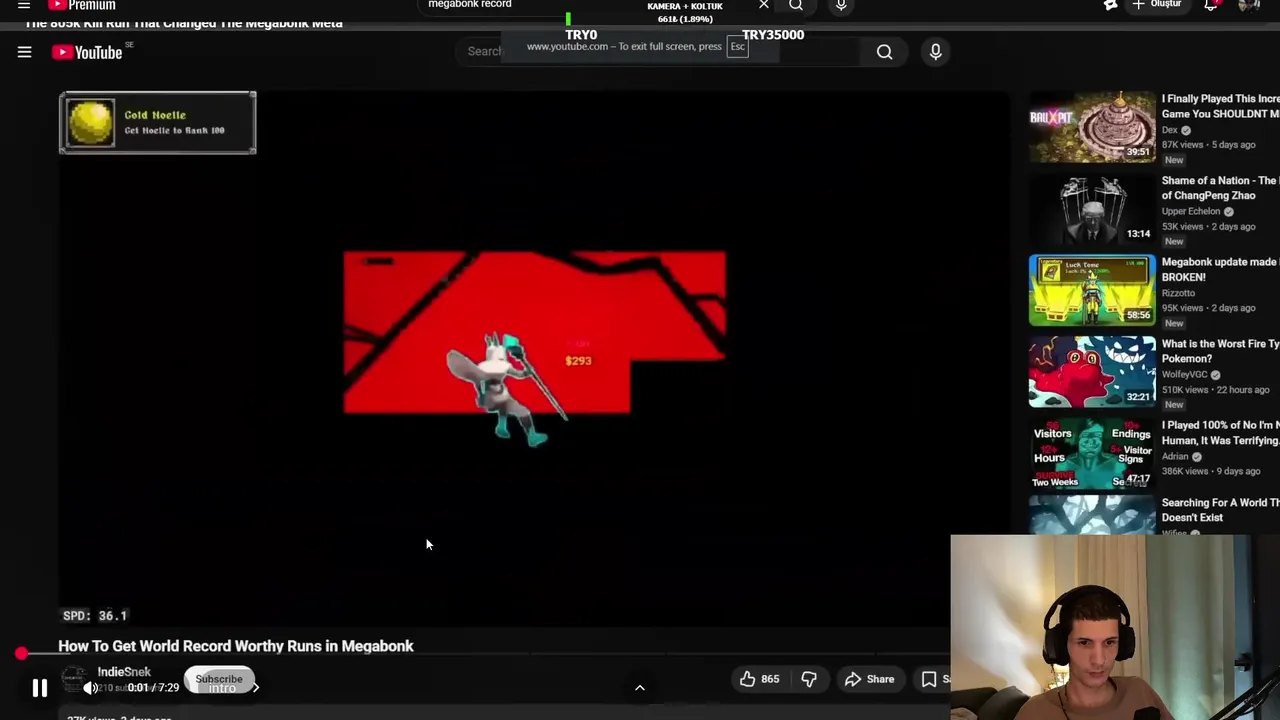Screen dimensions: 1280x720
Task: Open the notifications bell
Action: pyautogui.click(x=1211, y=5)
